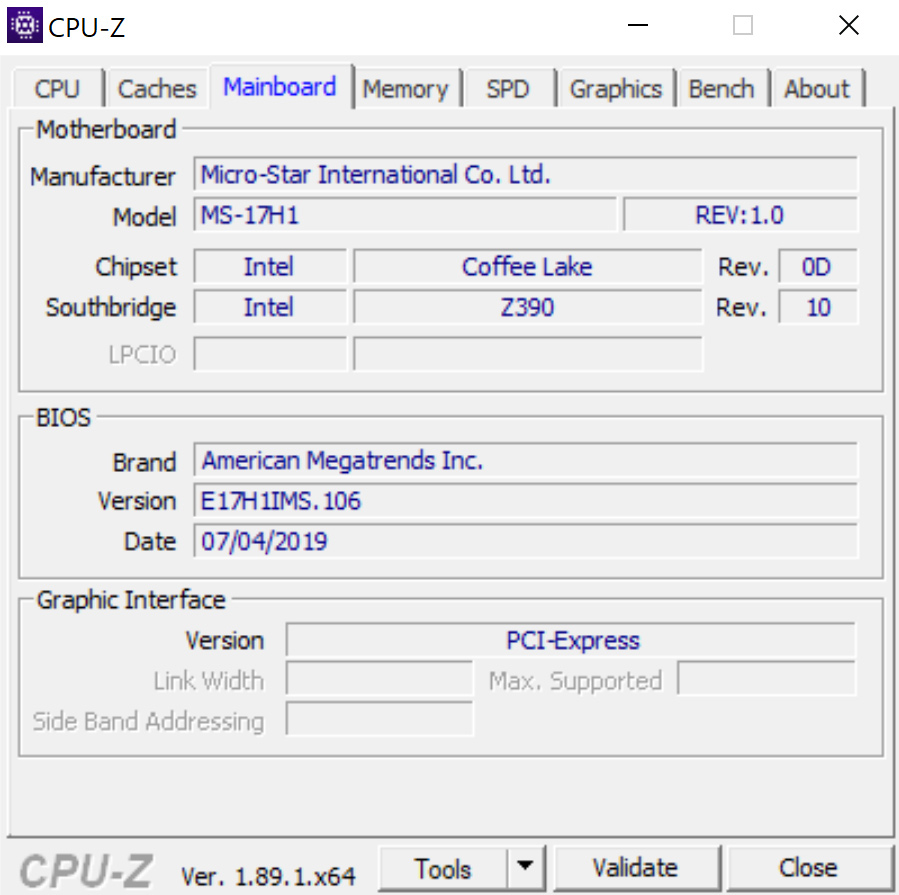
Task: Click the Ver. 1.89.1.x64 version text
Action: 268,876
